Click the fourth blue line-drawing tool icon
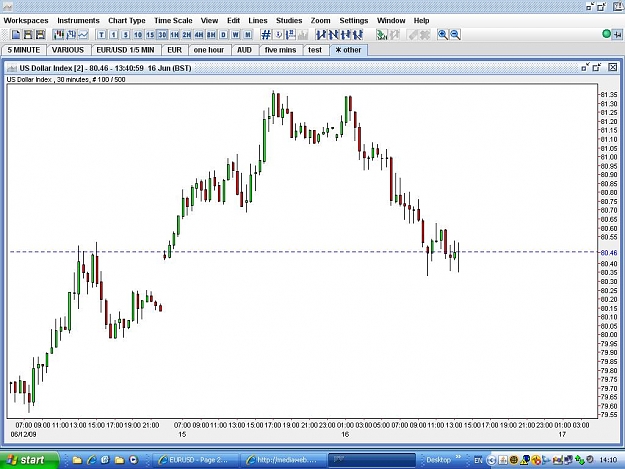 tap(358, 35)
